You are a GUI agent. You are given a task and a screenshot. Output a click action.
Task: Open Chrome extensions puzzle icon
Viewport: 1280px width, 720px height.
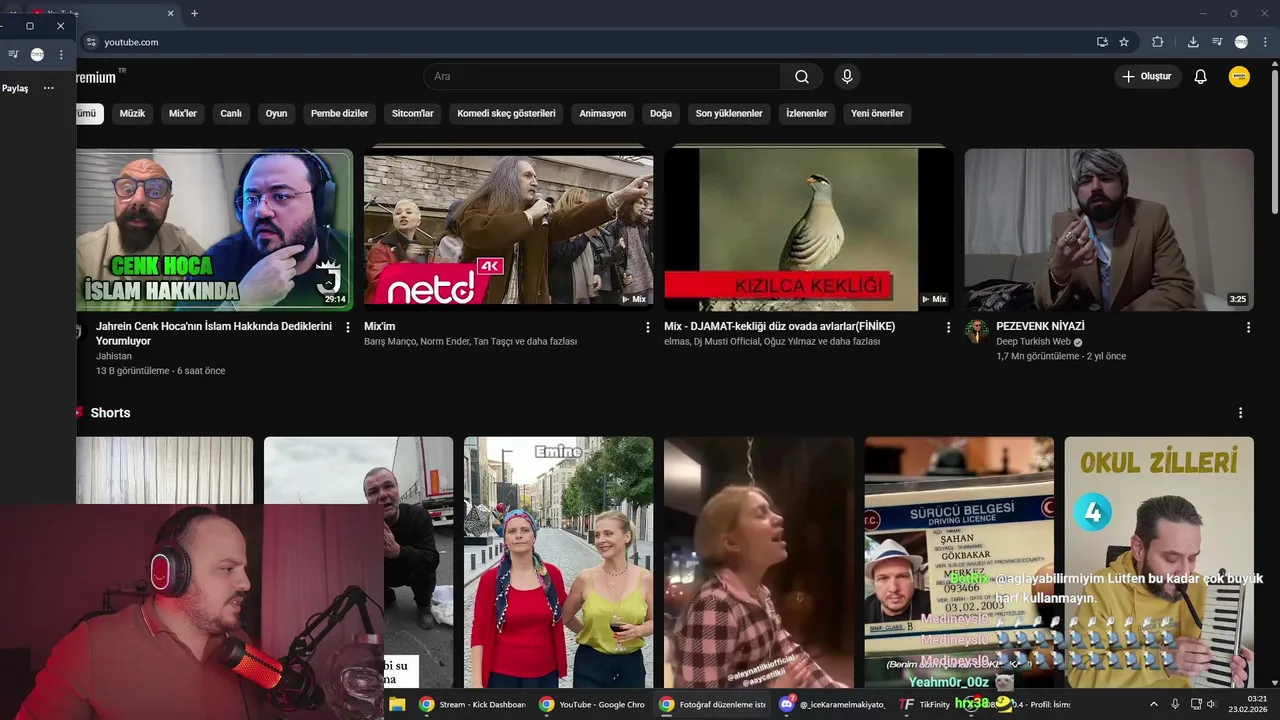click(1158, 42)
